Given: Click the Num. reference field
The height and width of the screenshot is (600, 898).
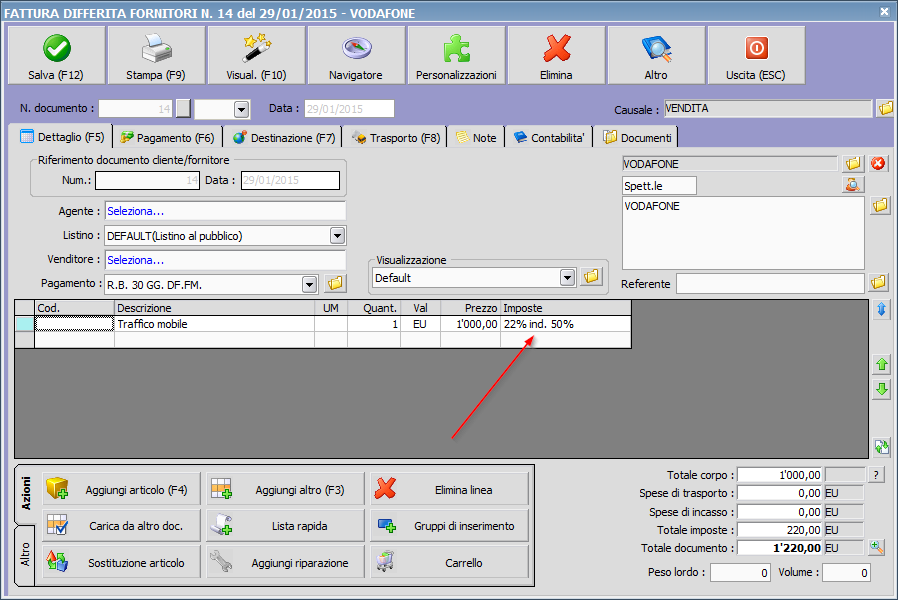Looking at the screenshot, I should (147, 180).
